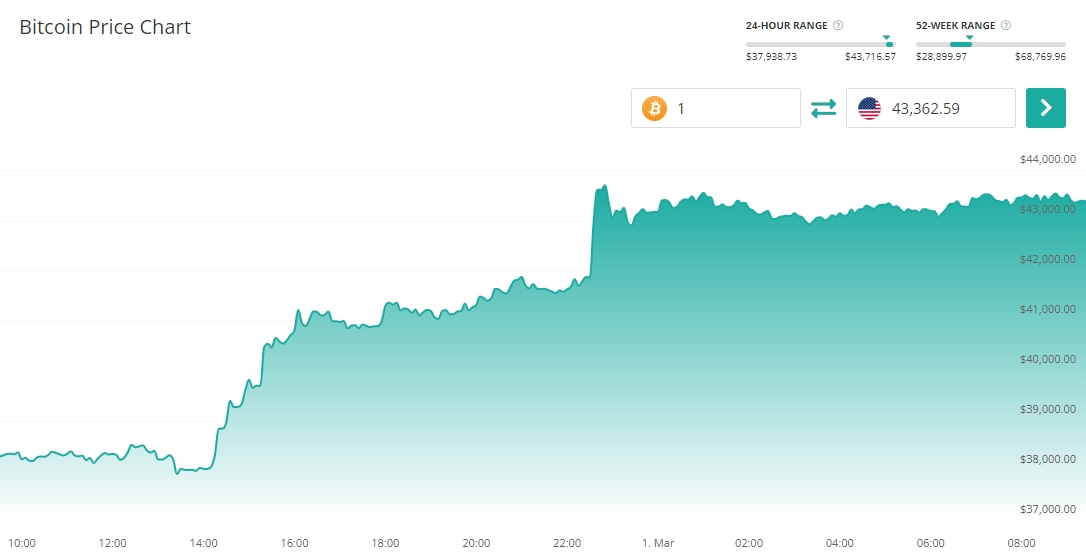This screenshot has width=1086, height=558.
Task: Focus the USD amount field showing 43,362.59
Action: 945,108
